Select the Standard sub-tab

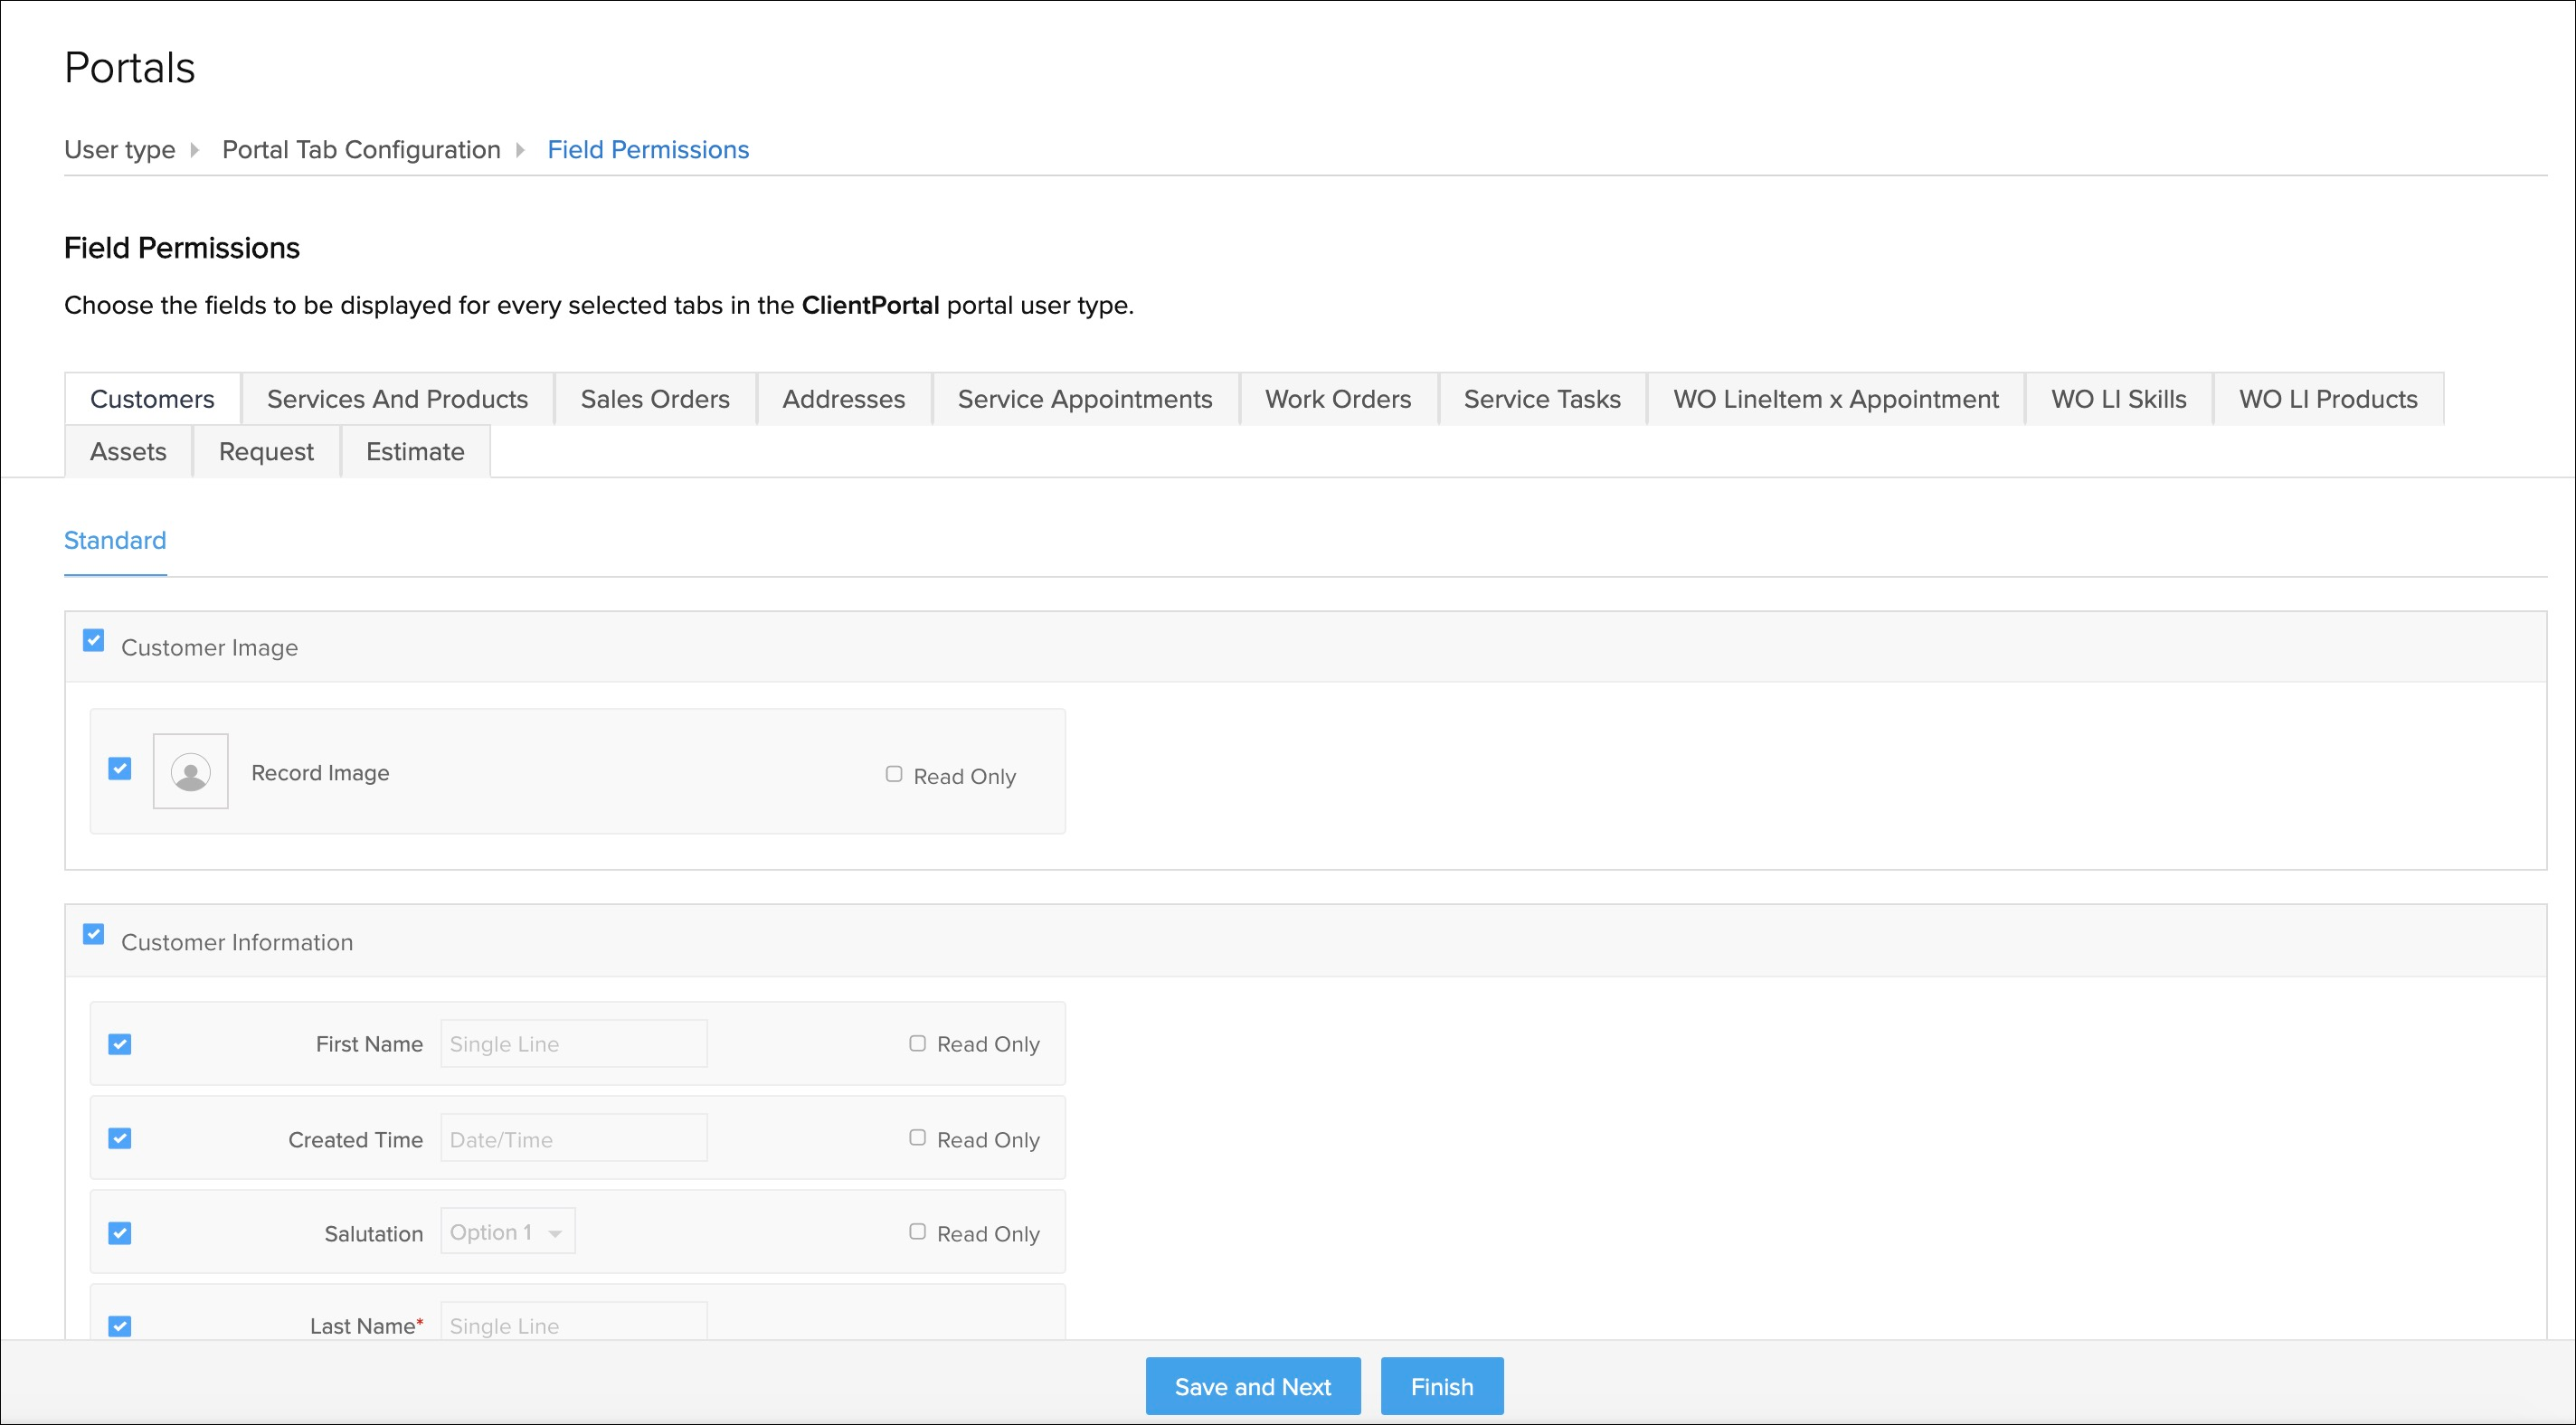[115, 541]
